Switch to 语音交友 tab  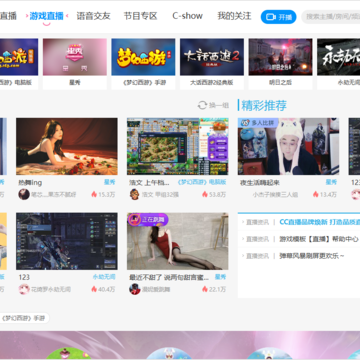pyautogui.click(x=93, y=16)
